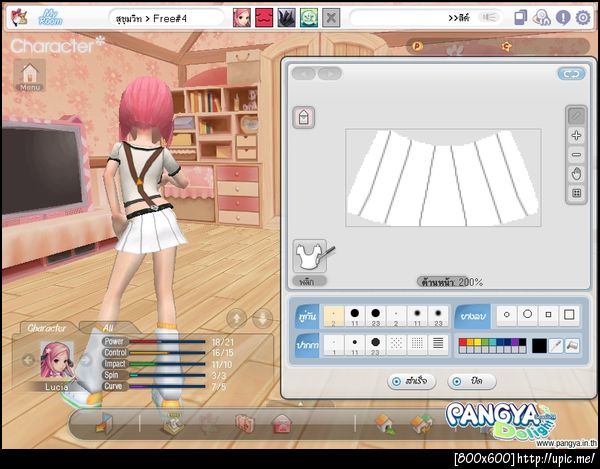Go to next character with right arrow

pyautogui.click(x=86, y=360)
